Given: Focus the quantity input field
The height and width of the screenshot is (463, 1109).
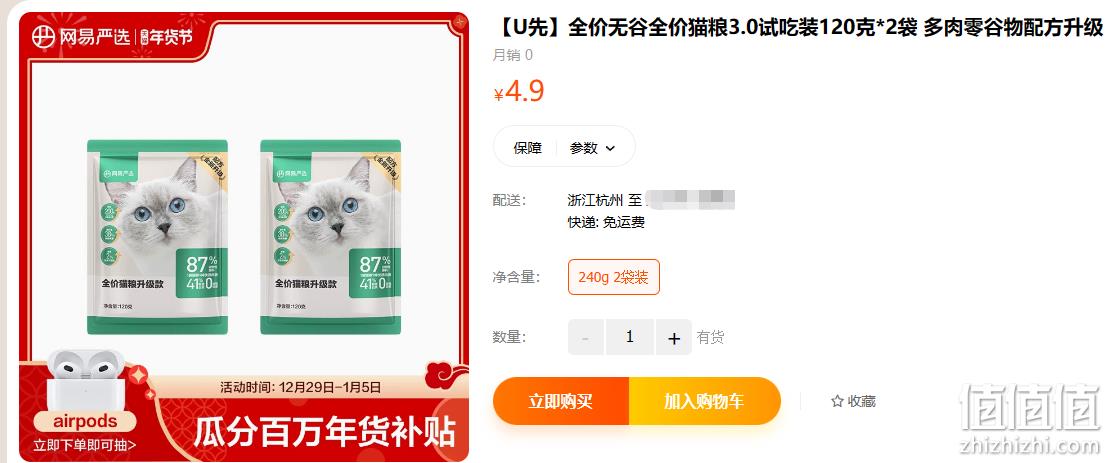Looking at the screenshot, I should click(x=629, y=338).
